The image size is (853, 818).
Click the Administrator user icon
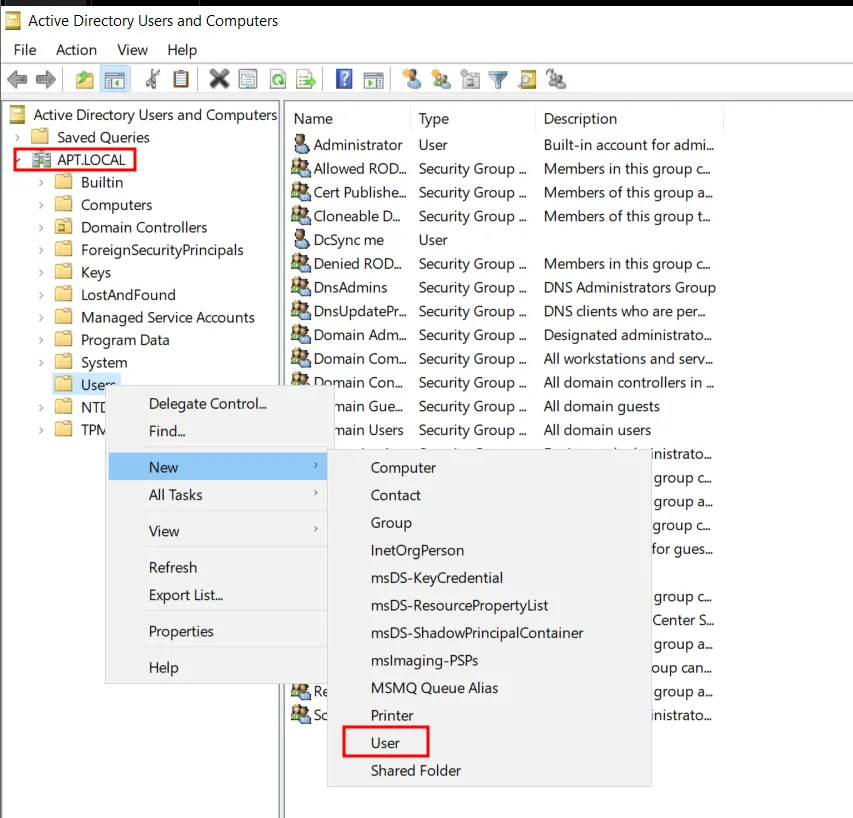[301, 144]
